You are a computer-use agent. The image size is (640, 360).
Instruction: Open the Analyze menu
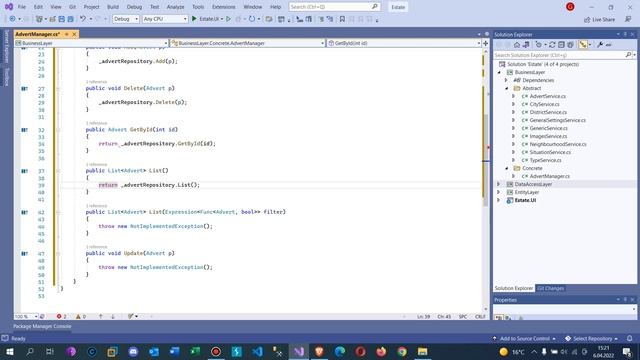[x=176, y=7]
